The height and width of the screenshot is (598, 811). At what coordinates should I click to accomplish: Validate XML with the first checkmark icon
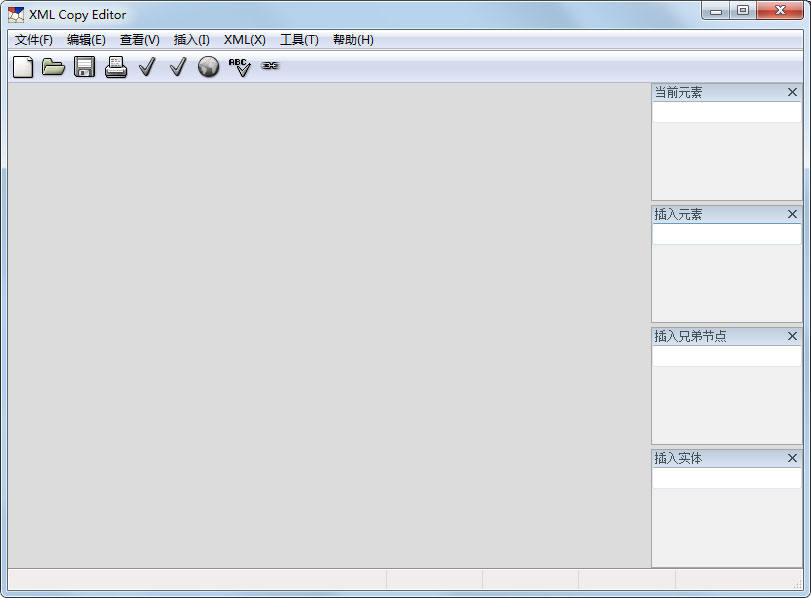pyautogui.click(x=147, y=66)
